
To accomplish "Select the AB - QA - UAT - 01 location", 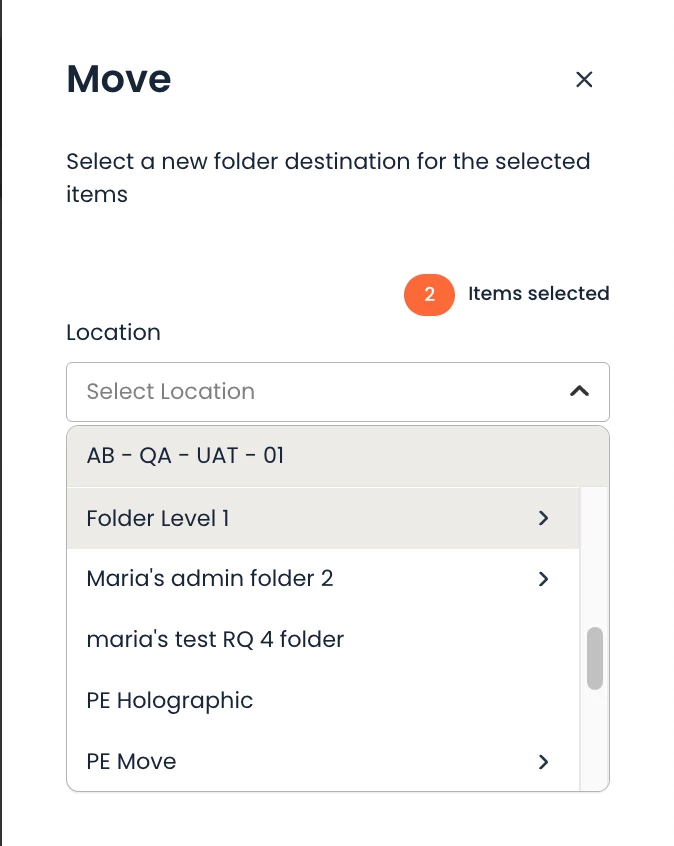I will tap(186, 456).
